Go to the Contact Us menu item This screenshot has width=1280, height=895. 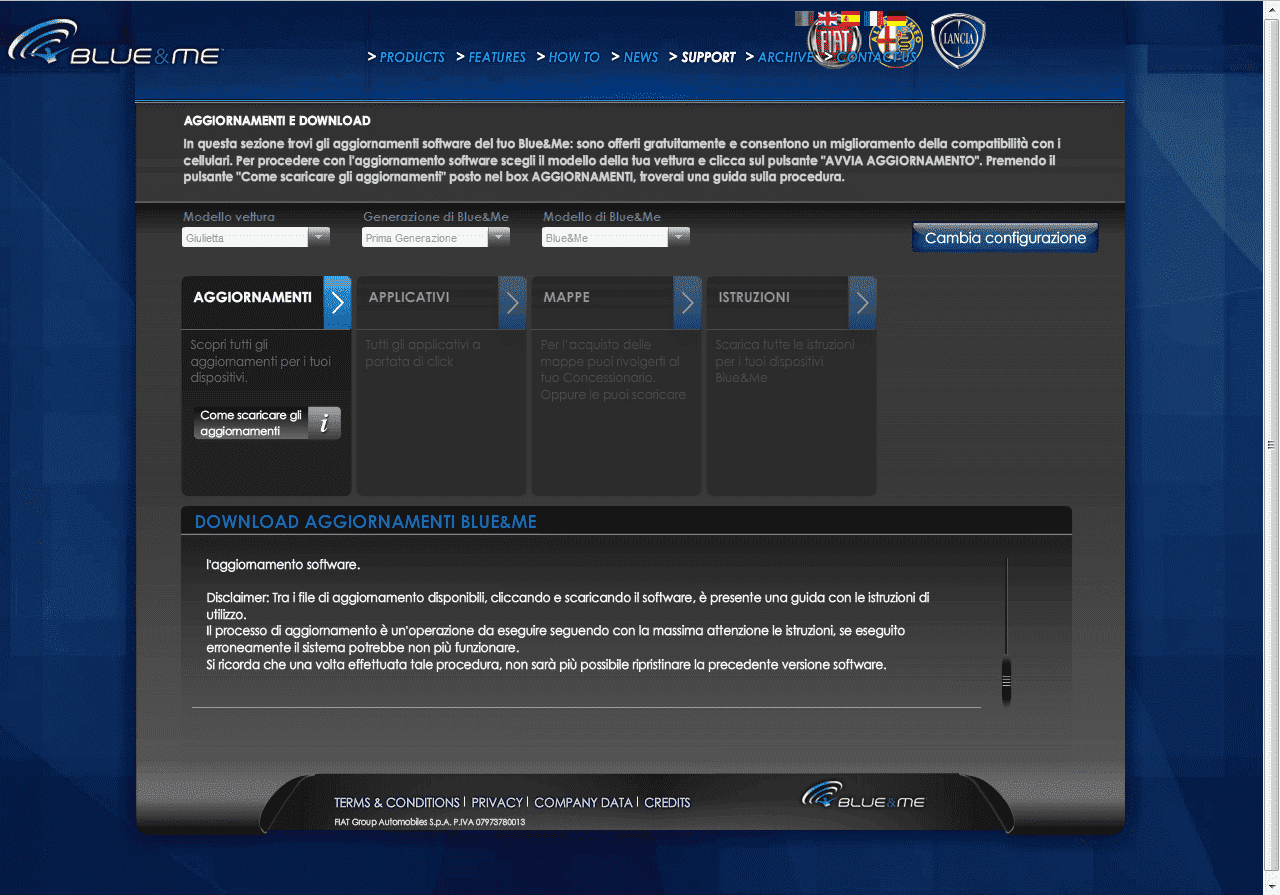[877, 57]
